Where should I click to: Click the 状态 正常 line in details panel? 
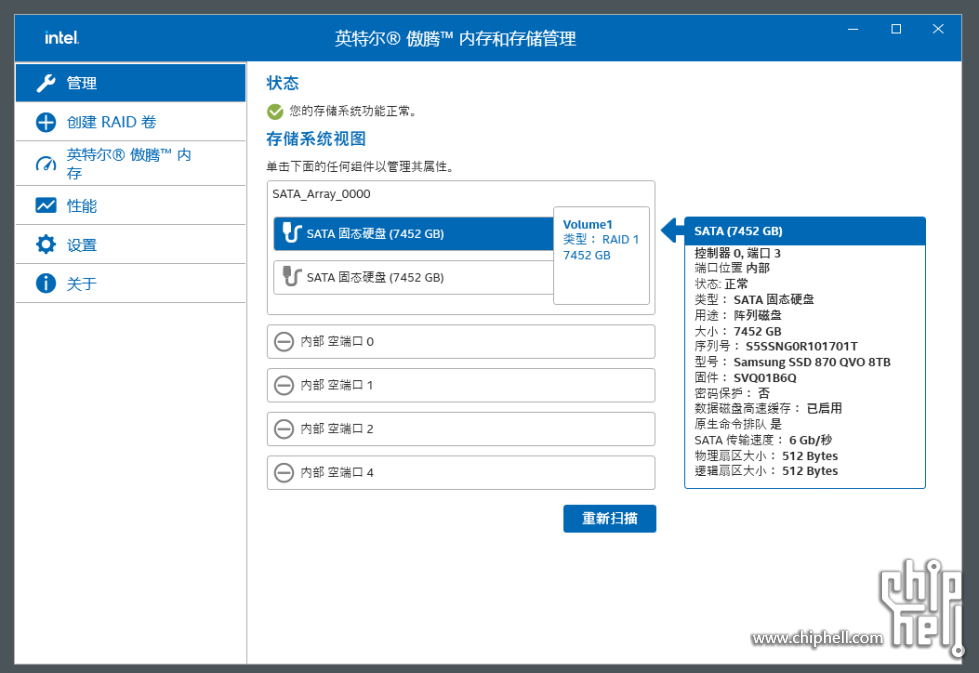[x=721, y=284]
